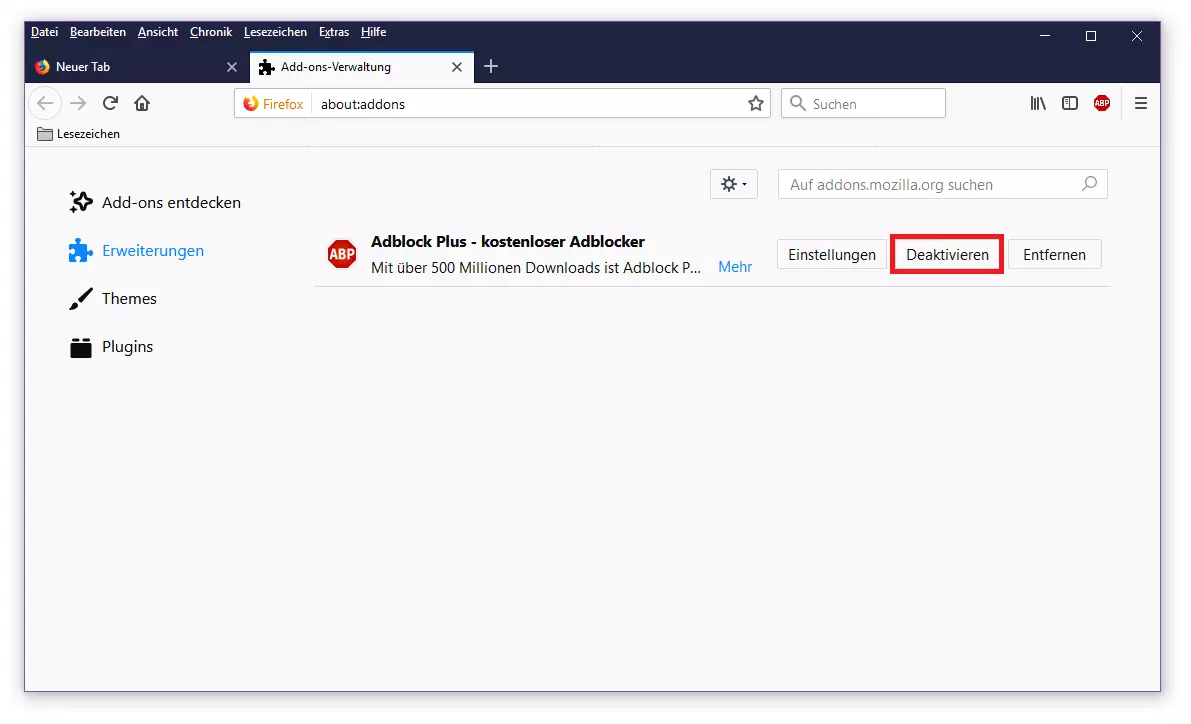Click the ABP extension logo in list
1191x724 pixels.
(x=342, y=254)
